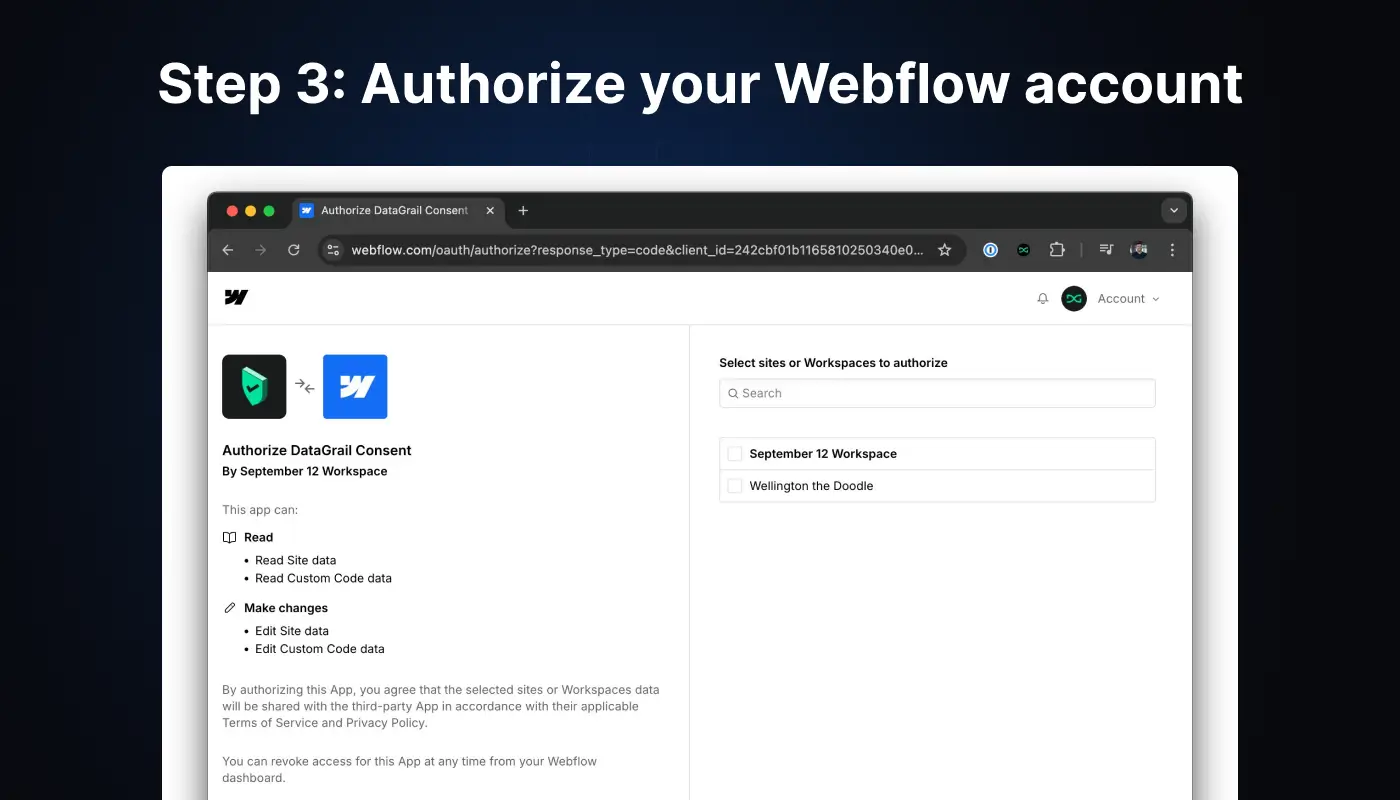This screenshot has height=800, width=1400.
Task: Click the "Read Site data" permission
Action: (x=296, y=560)
